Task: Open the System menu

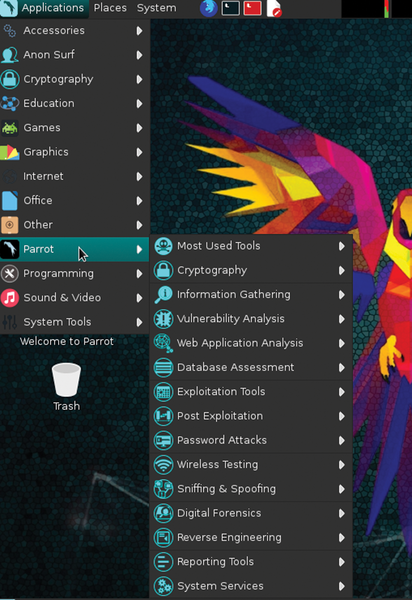Action: 157,8
